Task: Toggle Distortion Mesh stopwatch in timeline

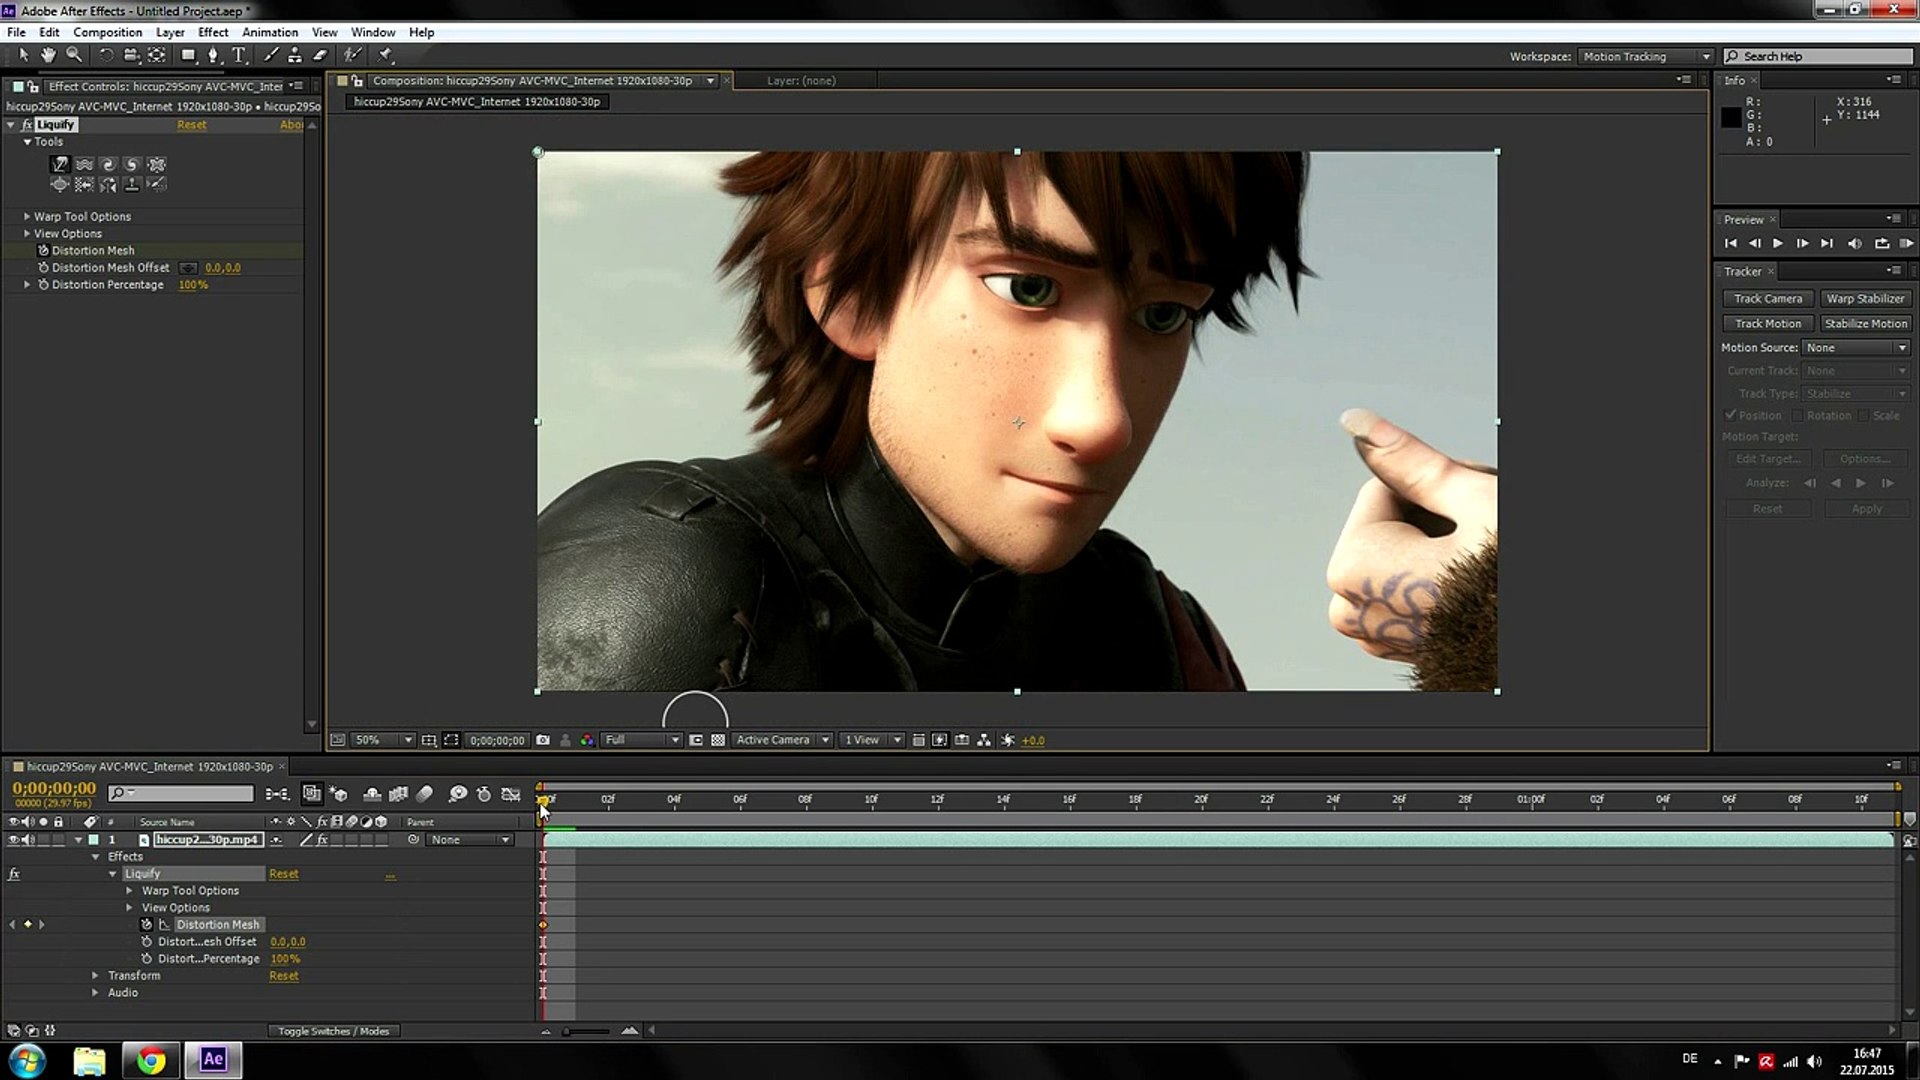Action: [146, 925]
